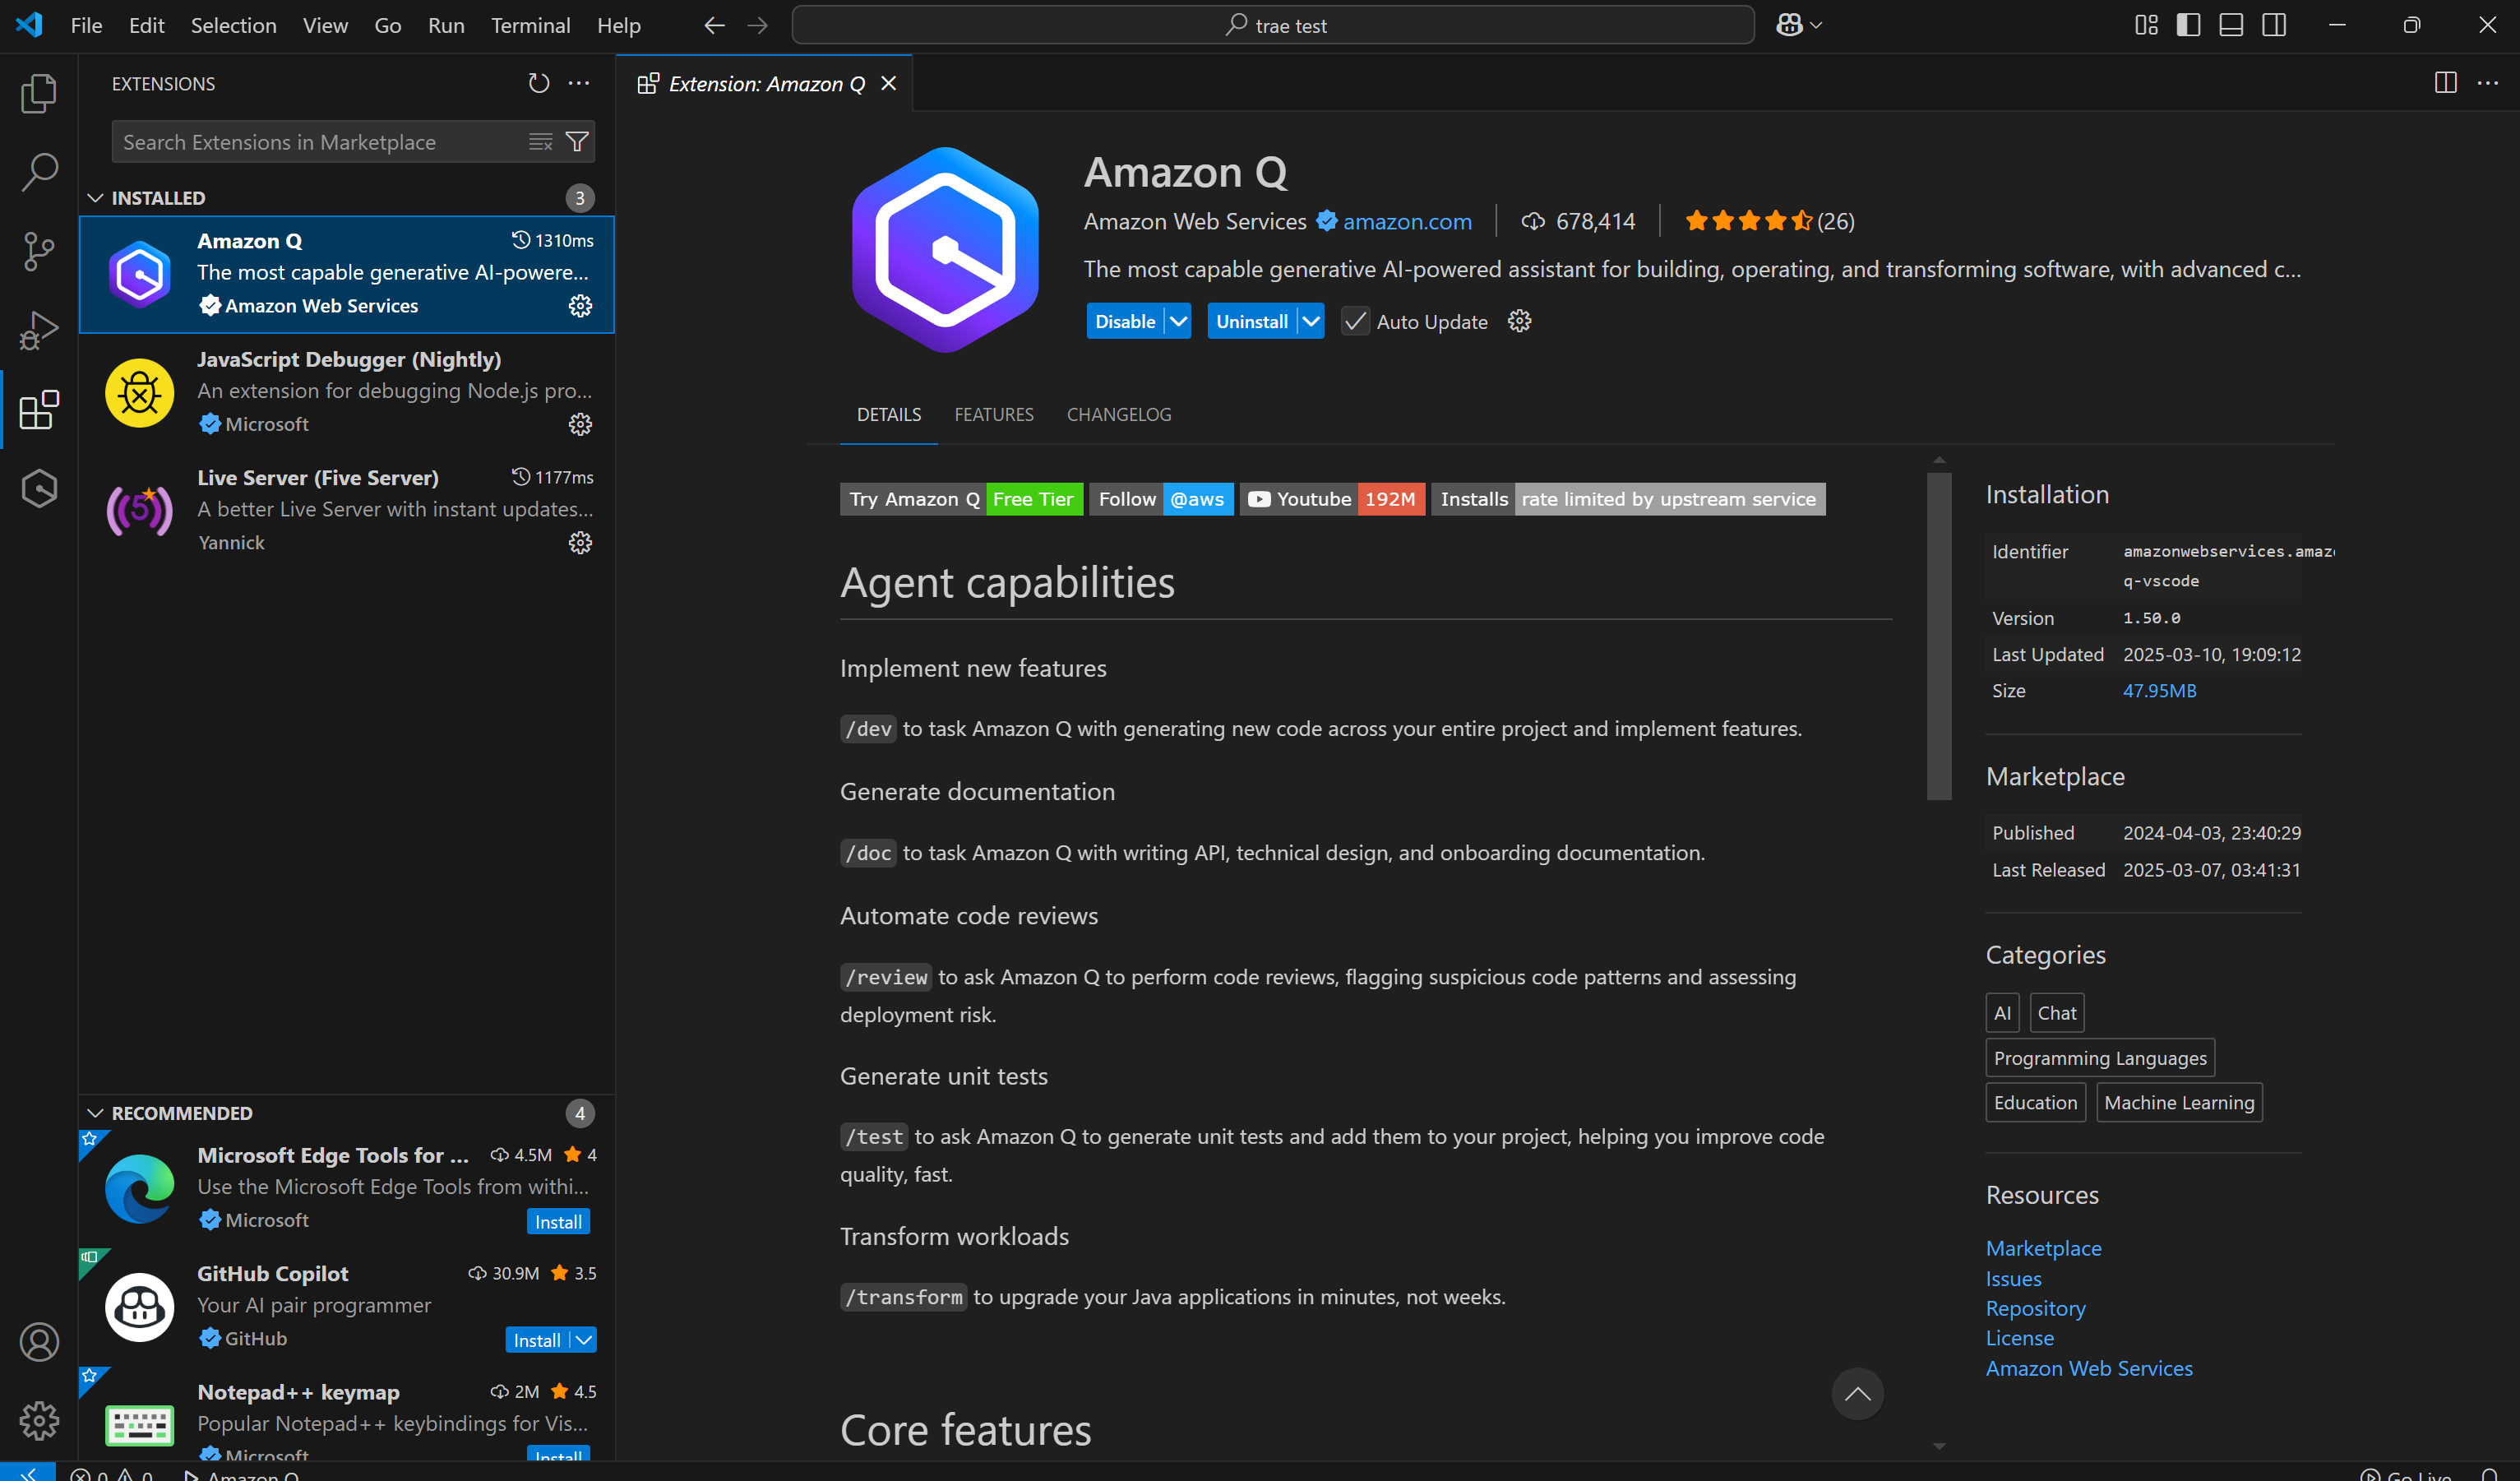The width and height of the screenshot is (2520, 1481).
Task: Go forward with the navigation arrow
Action: [x=757, y=25]
